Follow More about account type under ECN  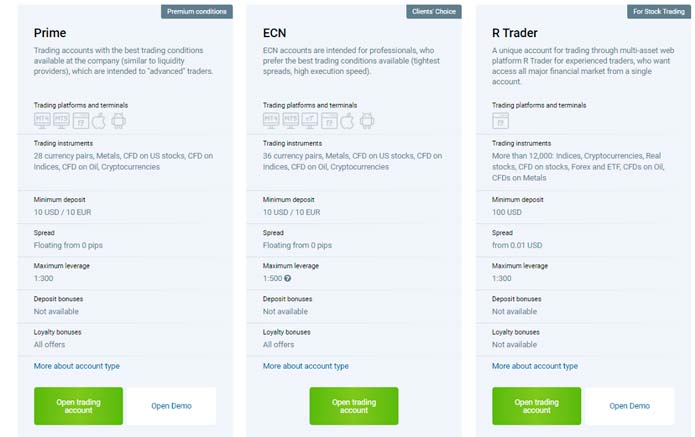point(306,366)
